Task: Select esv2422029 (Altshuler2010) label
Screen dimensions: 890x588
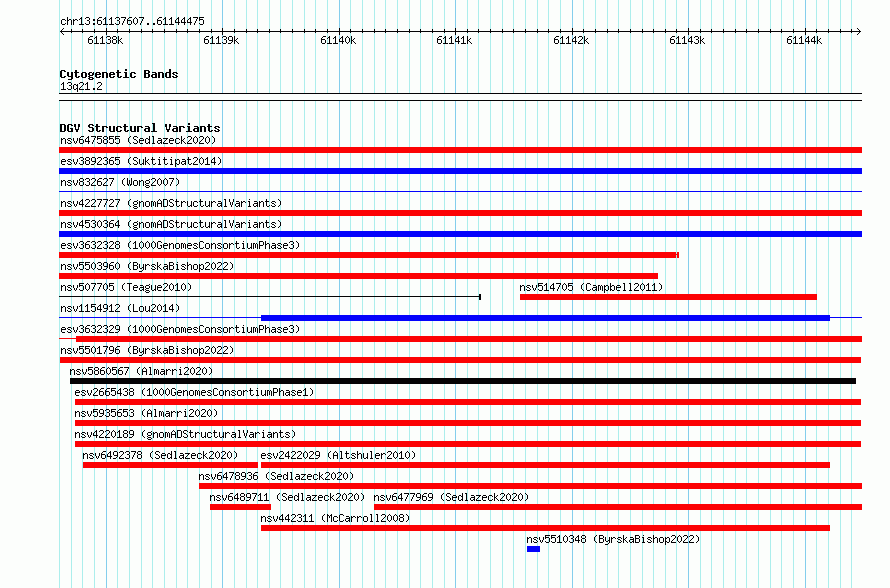Action: click(x=338, y=455)
